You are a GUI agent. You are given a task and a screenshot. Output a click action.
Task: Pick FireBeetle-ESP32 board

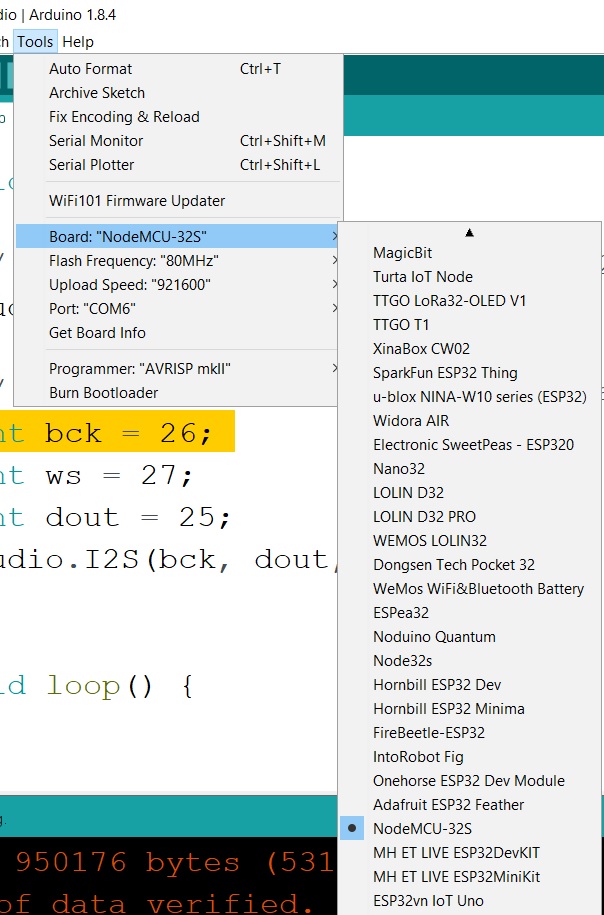469,732
